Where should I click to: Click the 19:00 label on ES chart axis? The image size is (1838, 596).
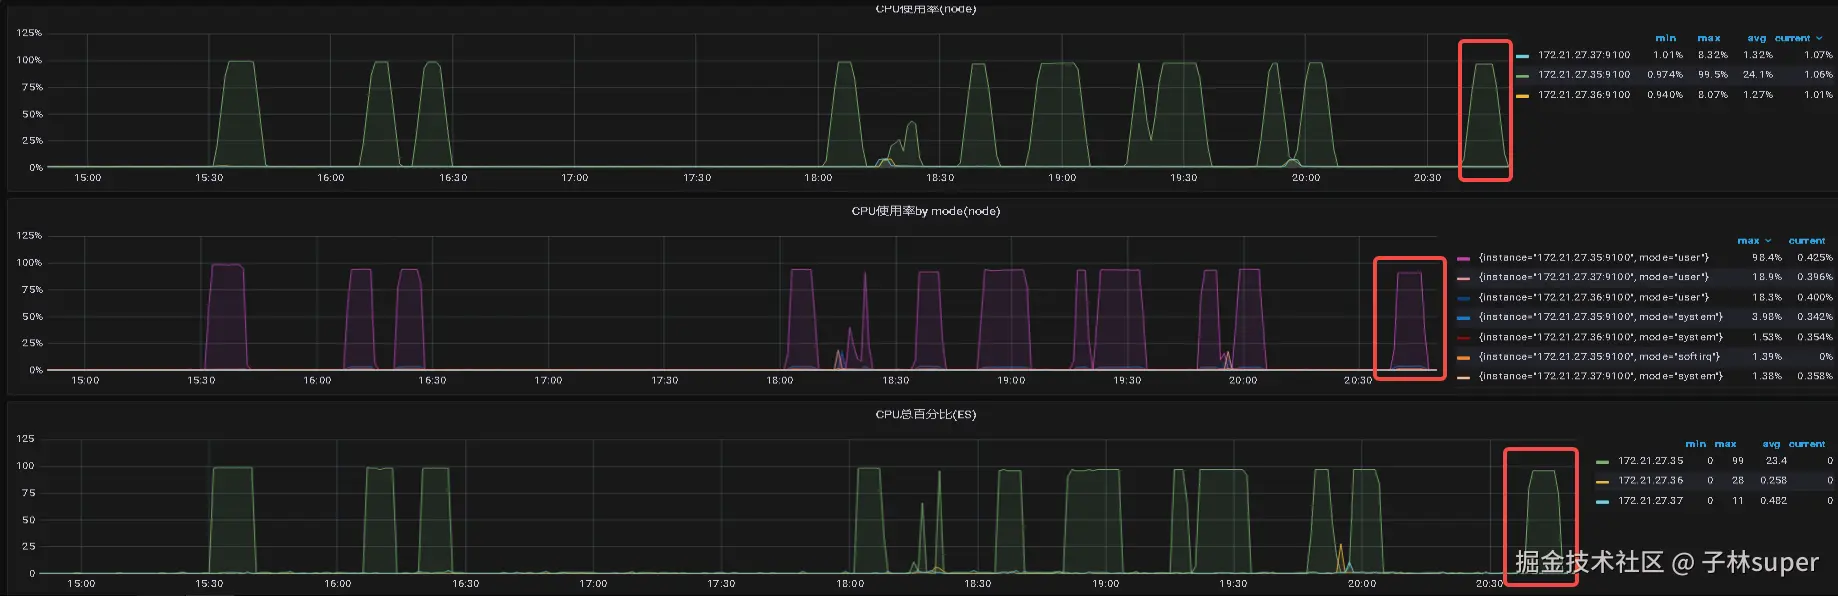(1106, 583)
